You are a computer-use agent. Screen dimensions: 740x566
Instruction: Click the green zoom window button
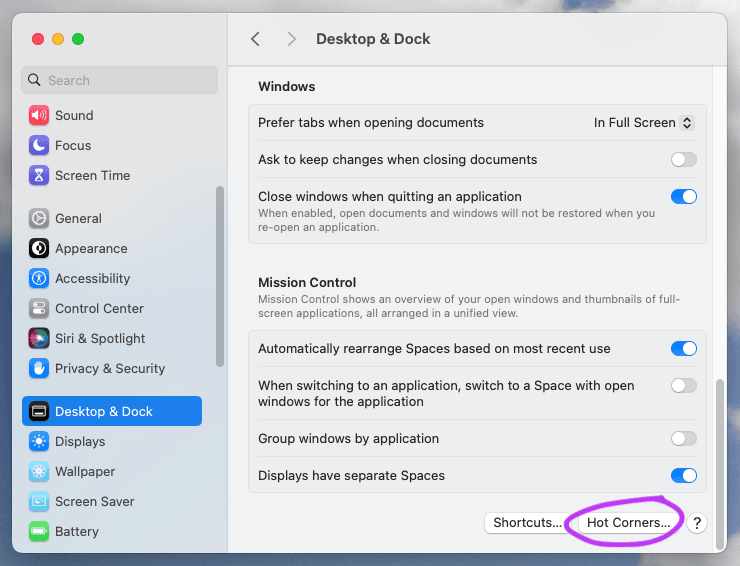pyautogui.click(x=78, y=39)
